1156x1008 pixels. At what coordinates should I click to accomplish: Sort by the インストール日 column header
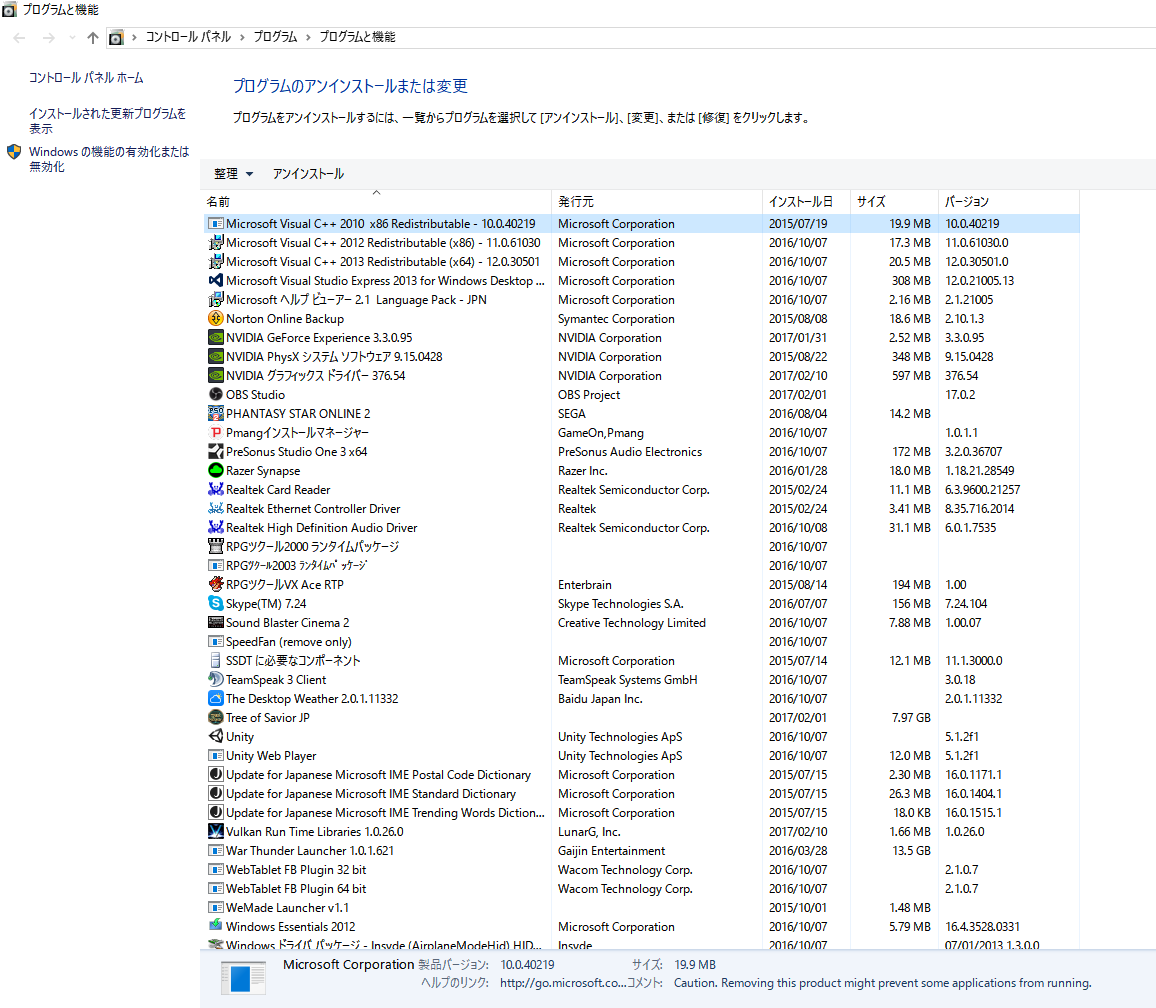coord(801,201)
